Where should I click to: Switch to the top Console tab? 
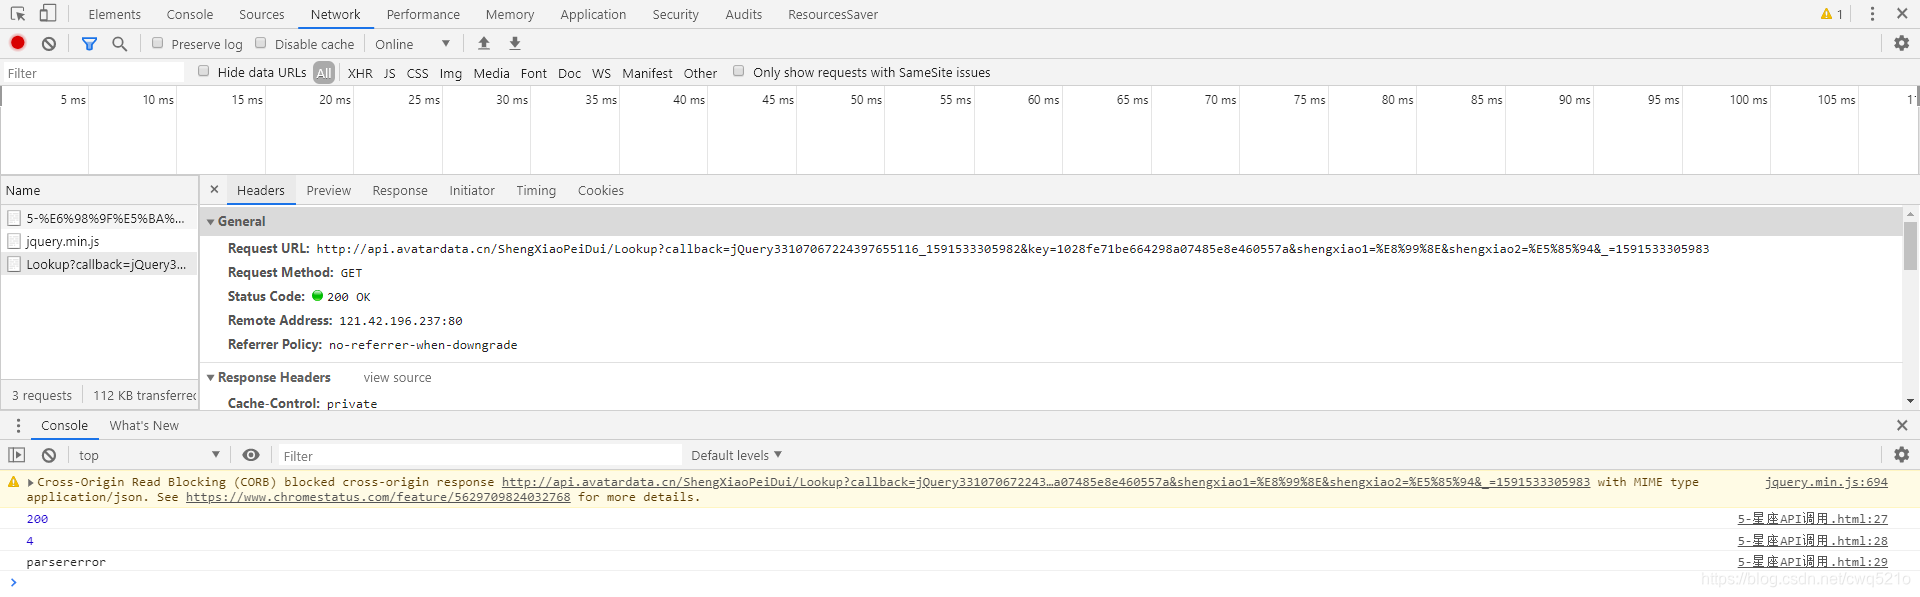click(x=190, y=14)
